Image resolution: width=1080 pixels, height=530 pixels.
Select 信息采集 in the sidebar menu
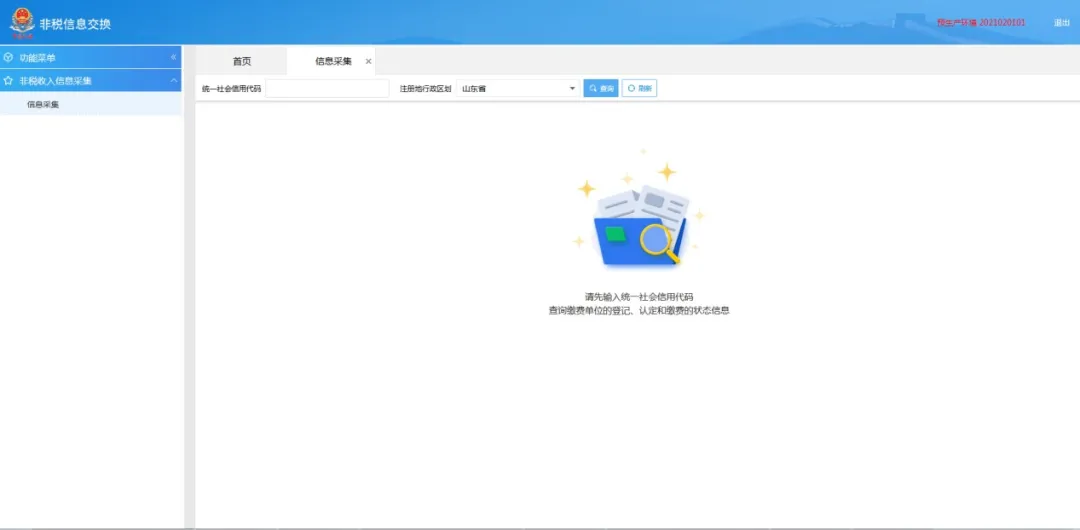43,104
